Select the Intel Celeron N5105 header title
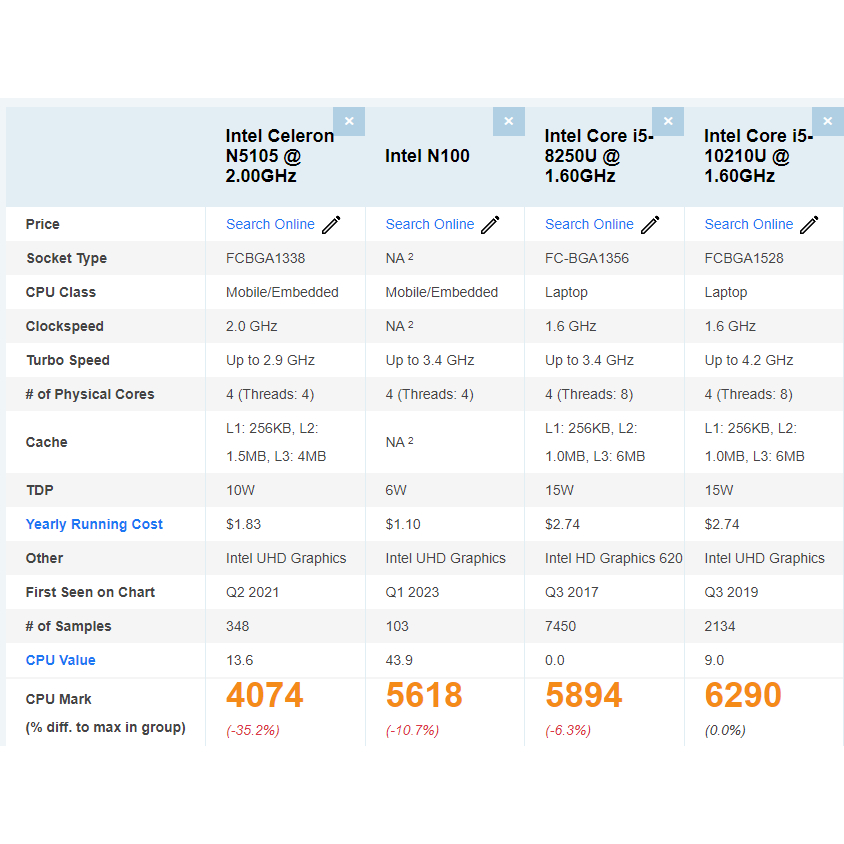844x844 pixels. (280, 156)
